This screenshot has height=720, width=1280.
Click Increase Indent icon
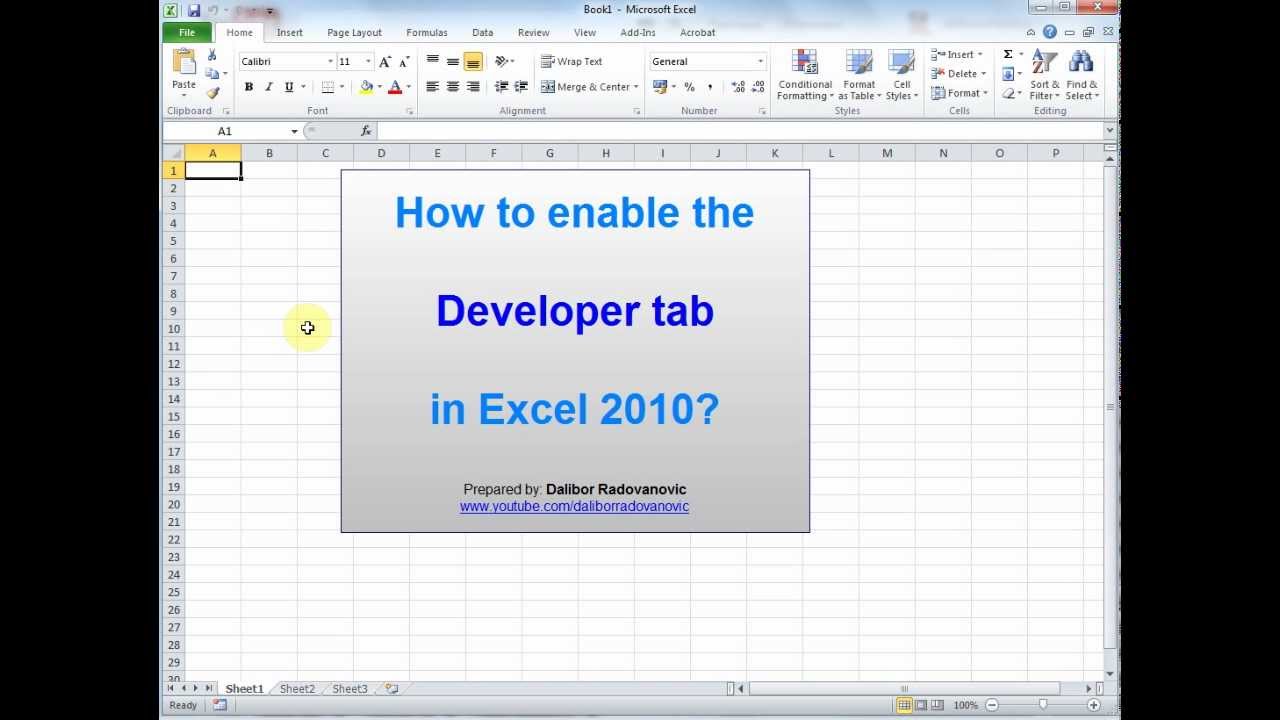tap(520, 87)
